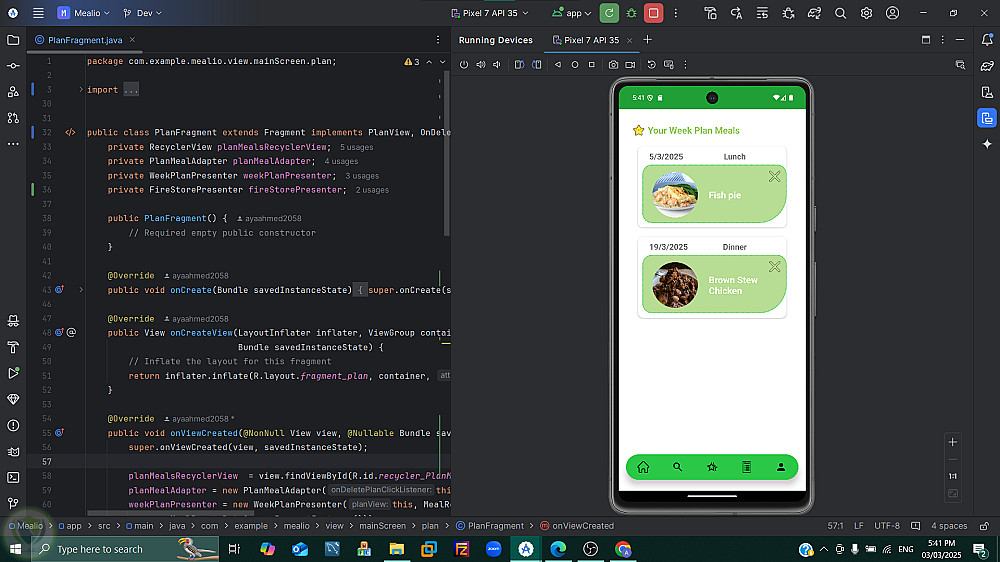
Task: Remove Fish pie from the plan
Action: 774,177
